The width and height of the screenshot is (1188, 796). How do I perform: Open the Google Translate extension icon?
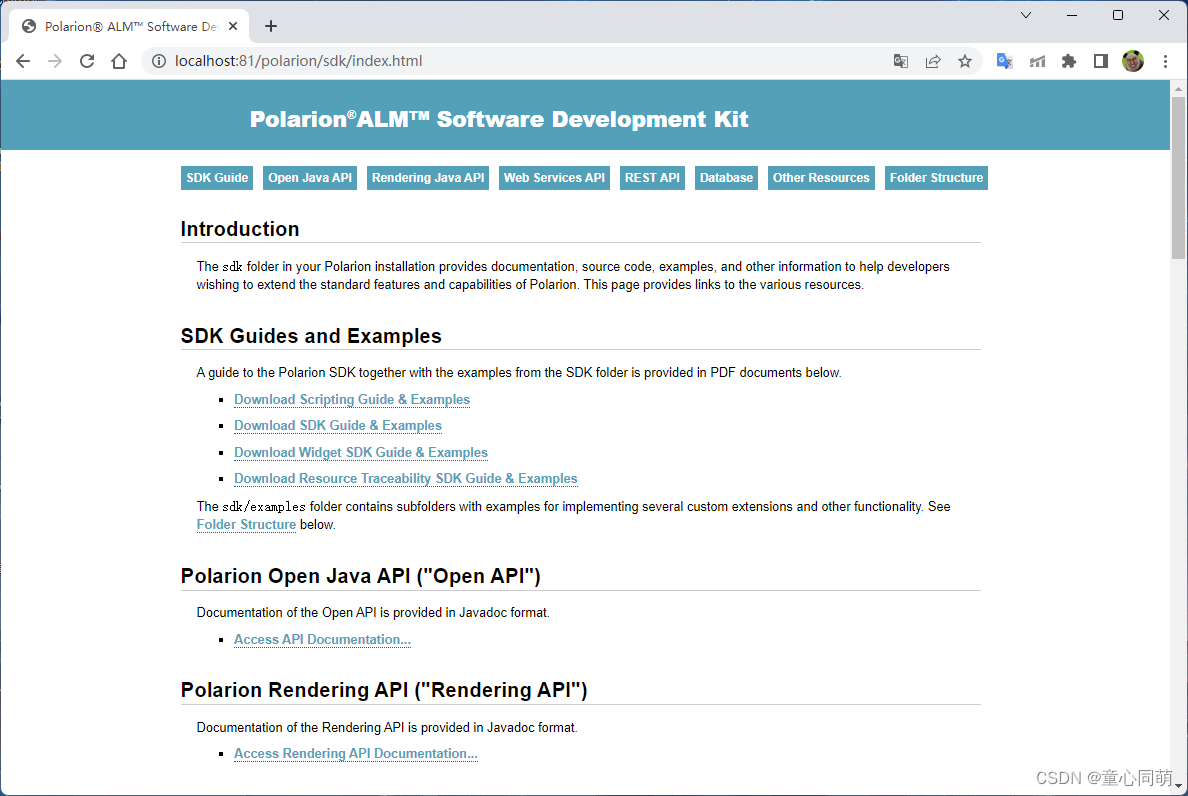[1005, 61]
